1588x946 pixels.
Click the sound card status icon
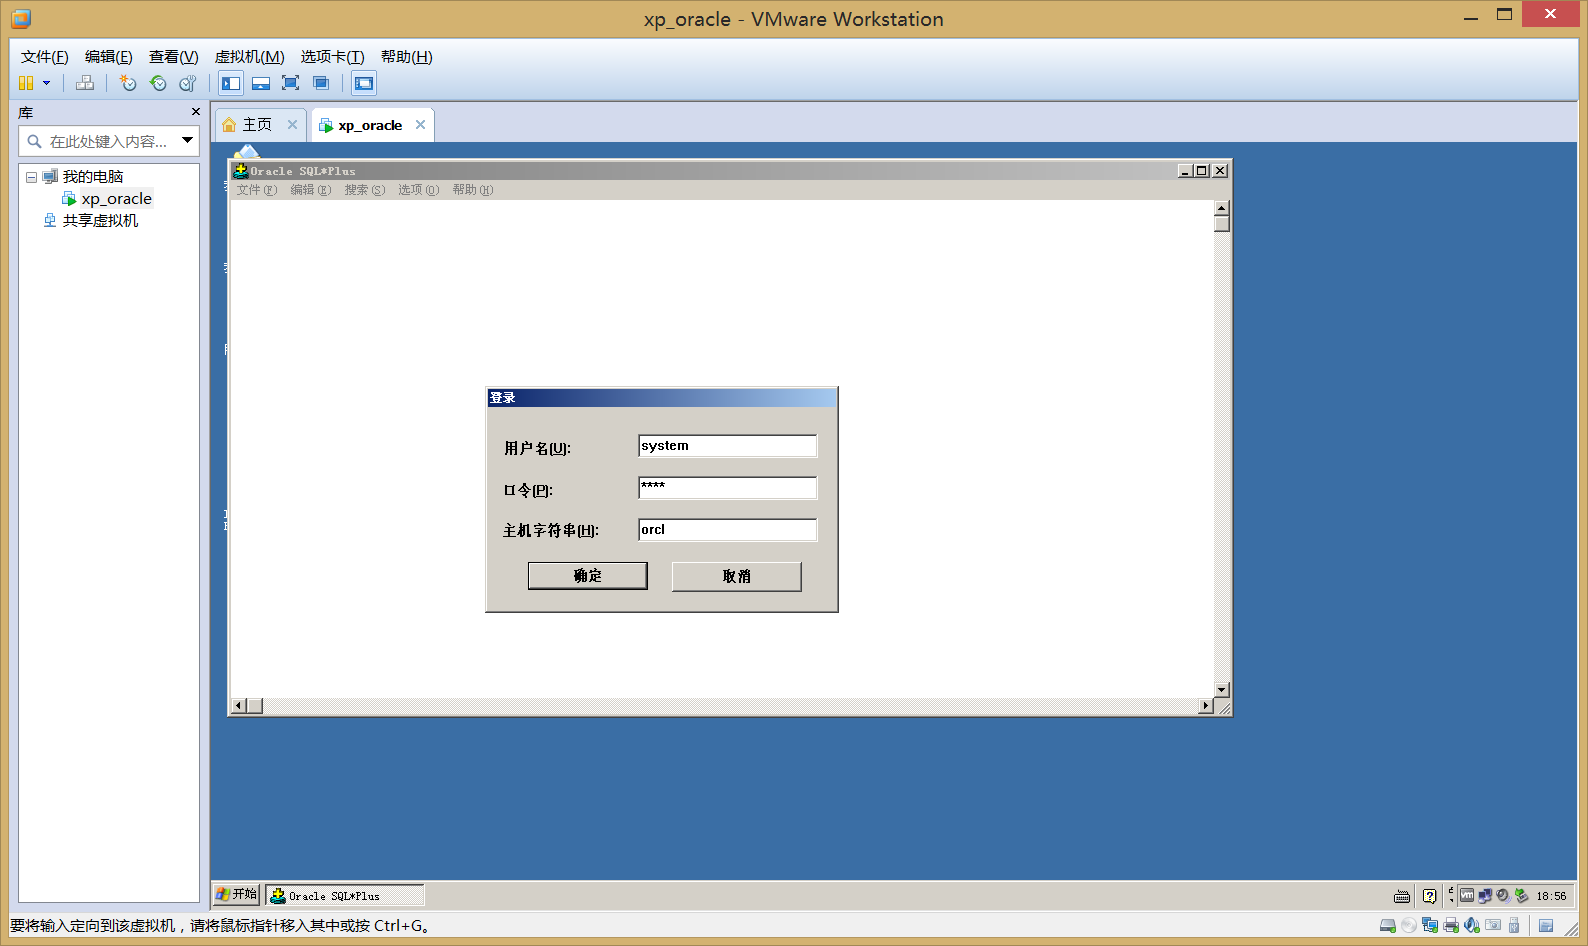tap(1471, 925)
